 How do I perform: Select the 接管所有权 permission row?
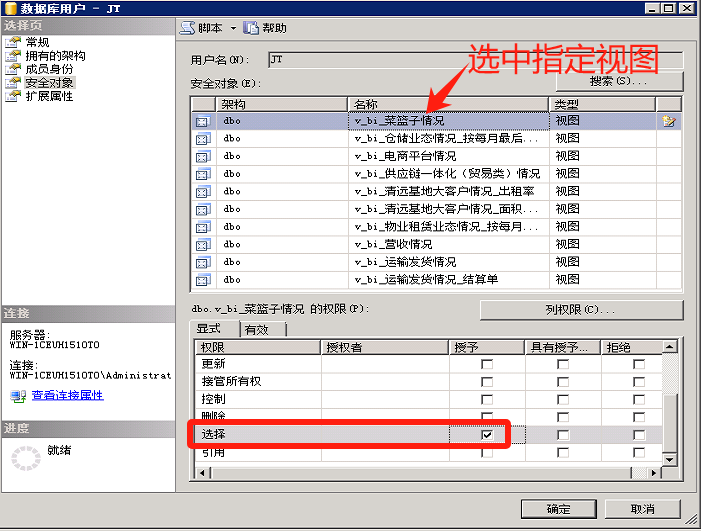pos(429,382)
